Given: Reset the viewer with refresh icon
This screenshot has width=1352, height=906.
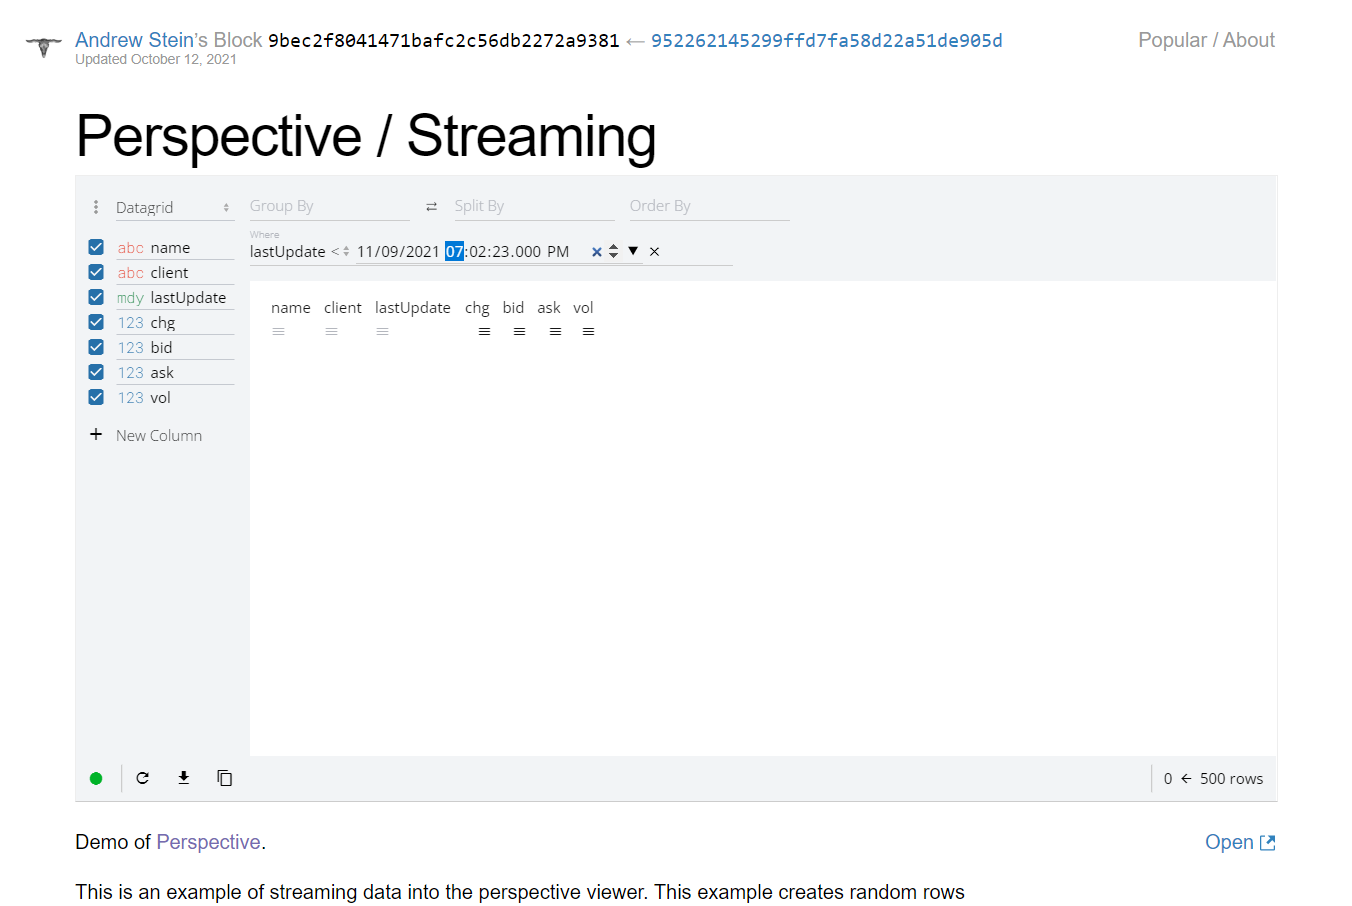Looking at the screenshot, I should click(x=143, y=778).
